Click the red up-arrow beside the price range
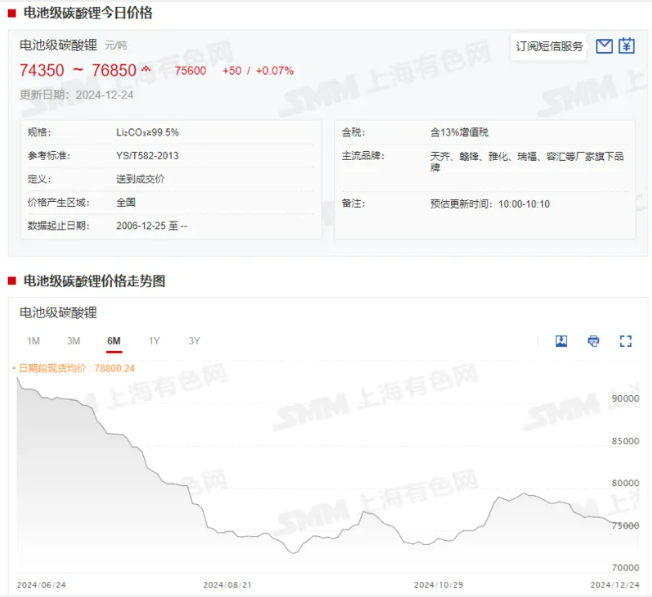This screenshot has width=652, height=597. [147, 70]
